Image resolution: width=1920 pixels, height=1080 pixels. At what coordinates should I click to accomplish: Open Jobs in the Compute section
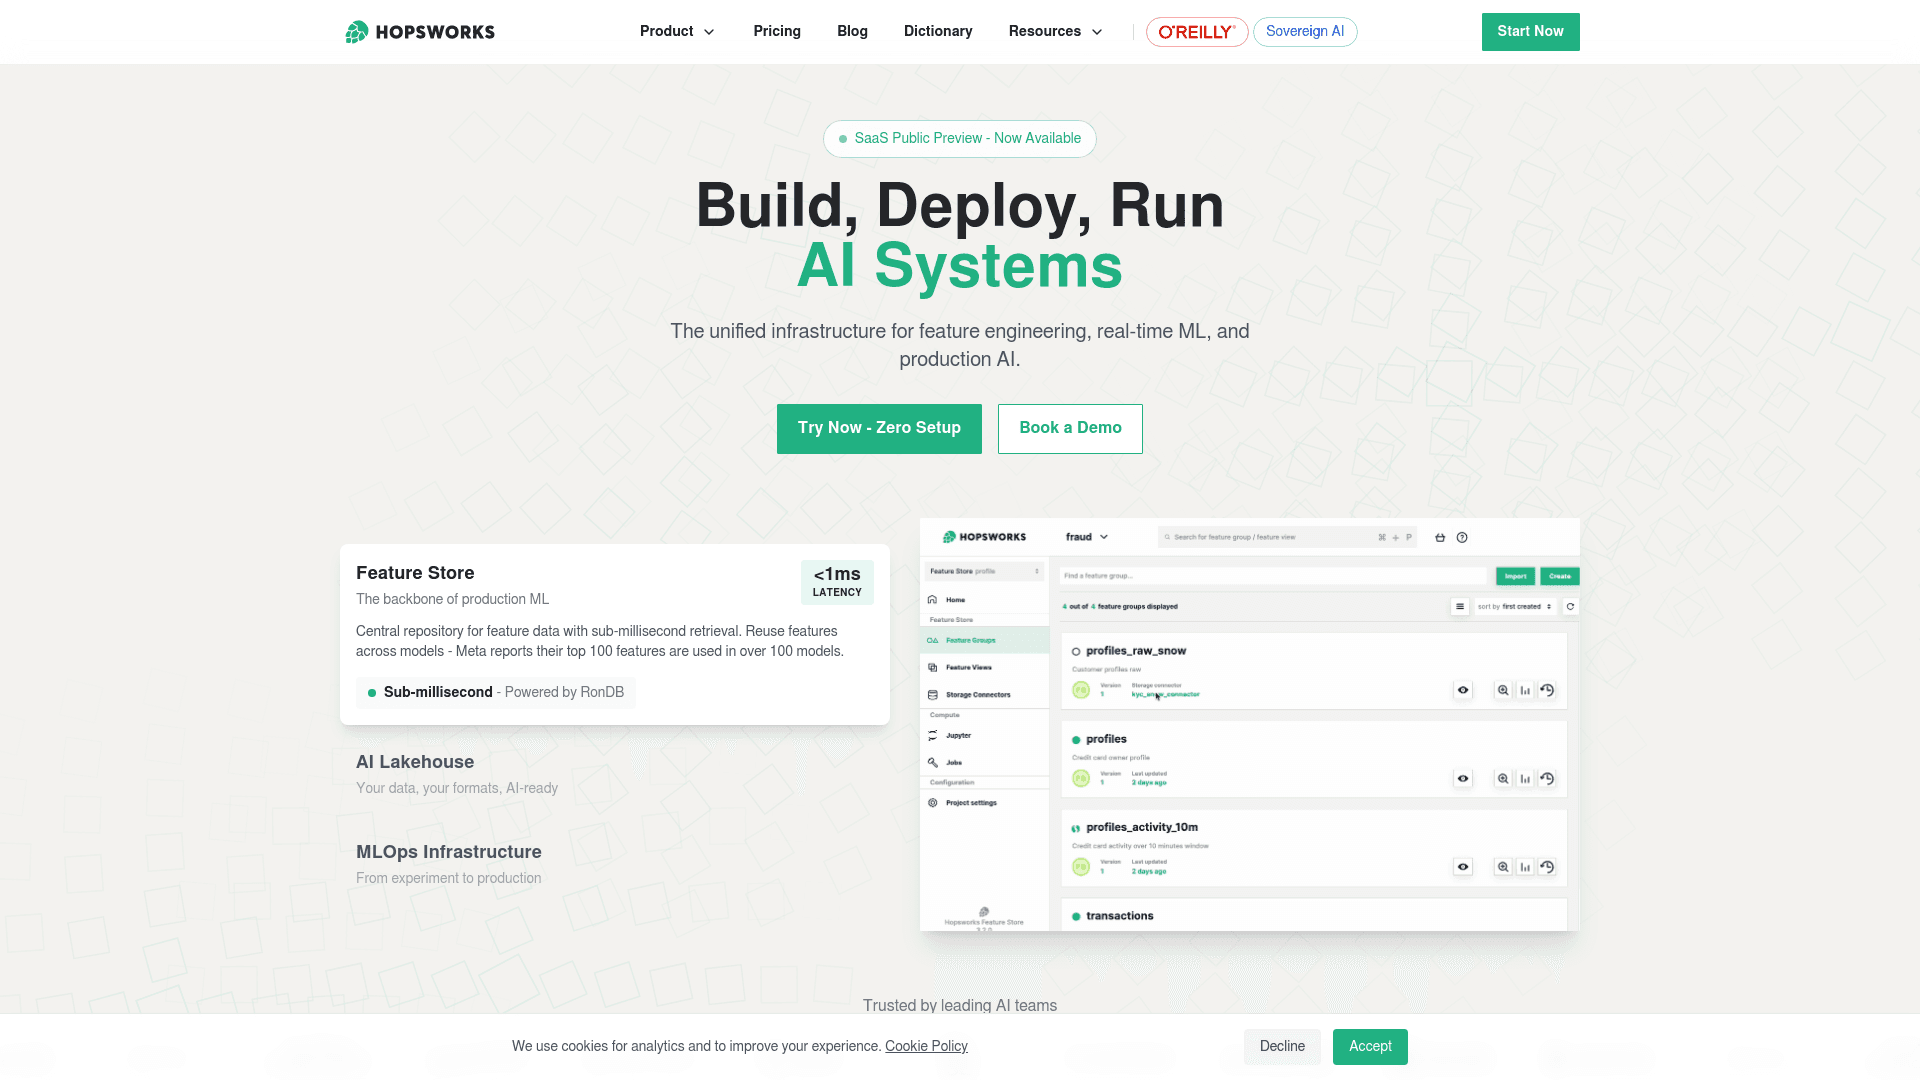tap(952, 762)
